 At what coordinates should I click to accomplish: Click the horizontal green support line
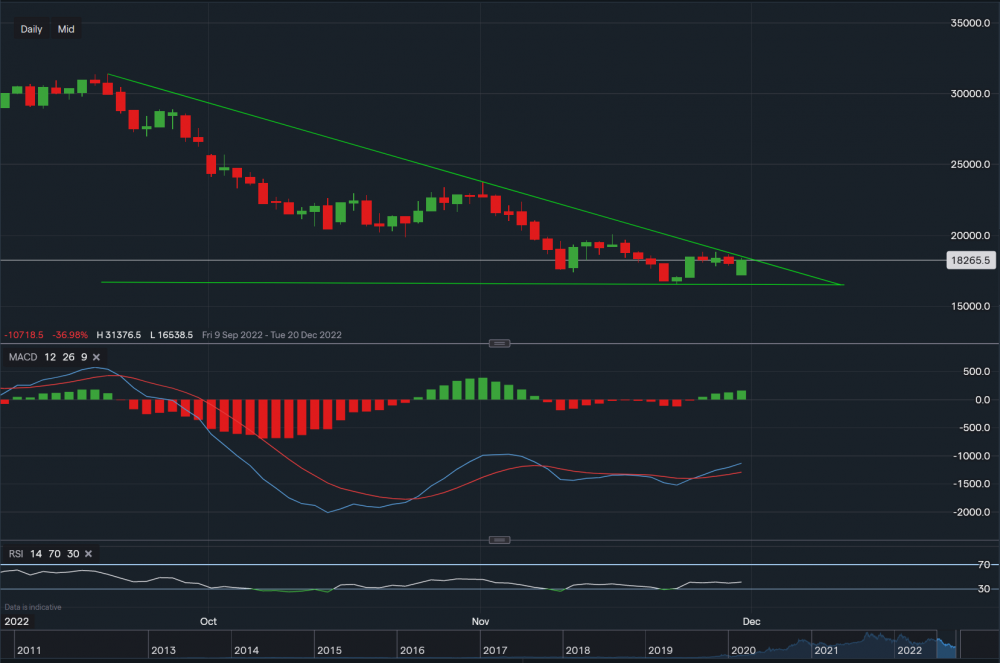[x=400, y=283]
